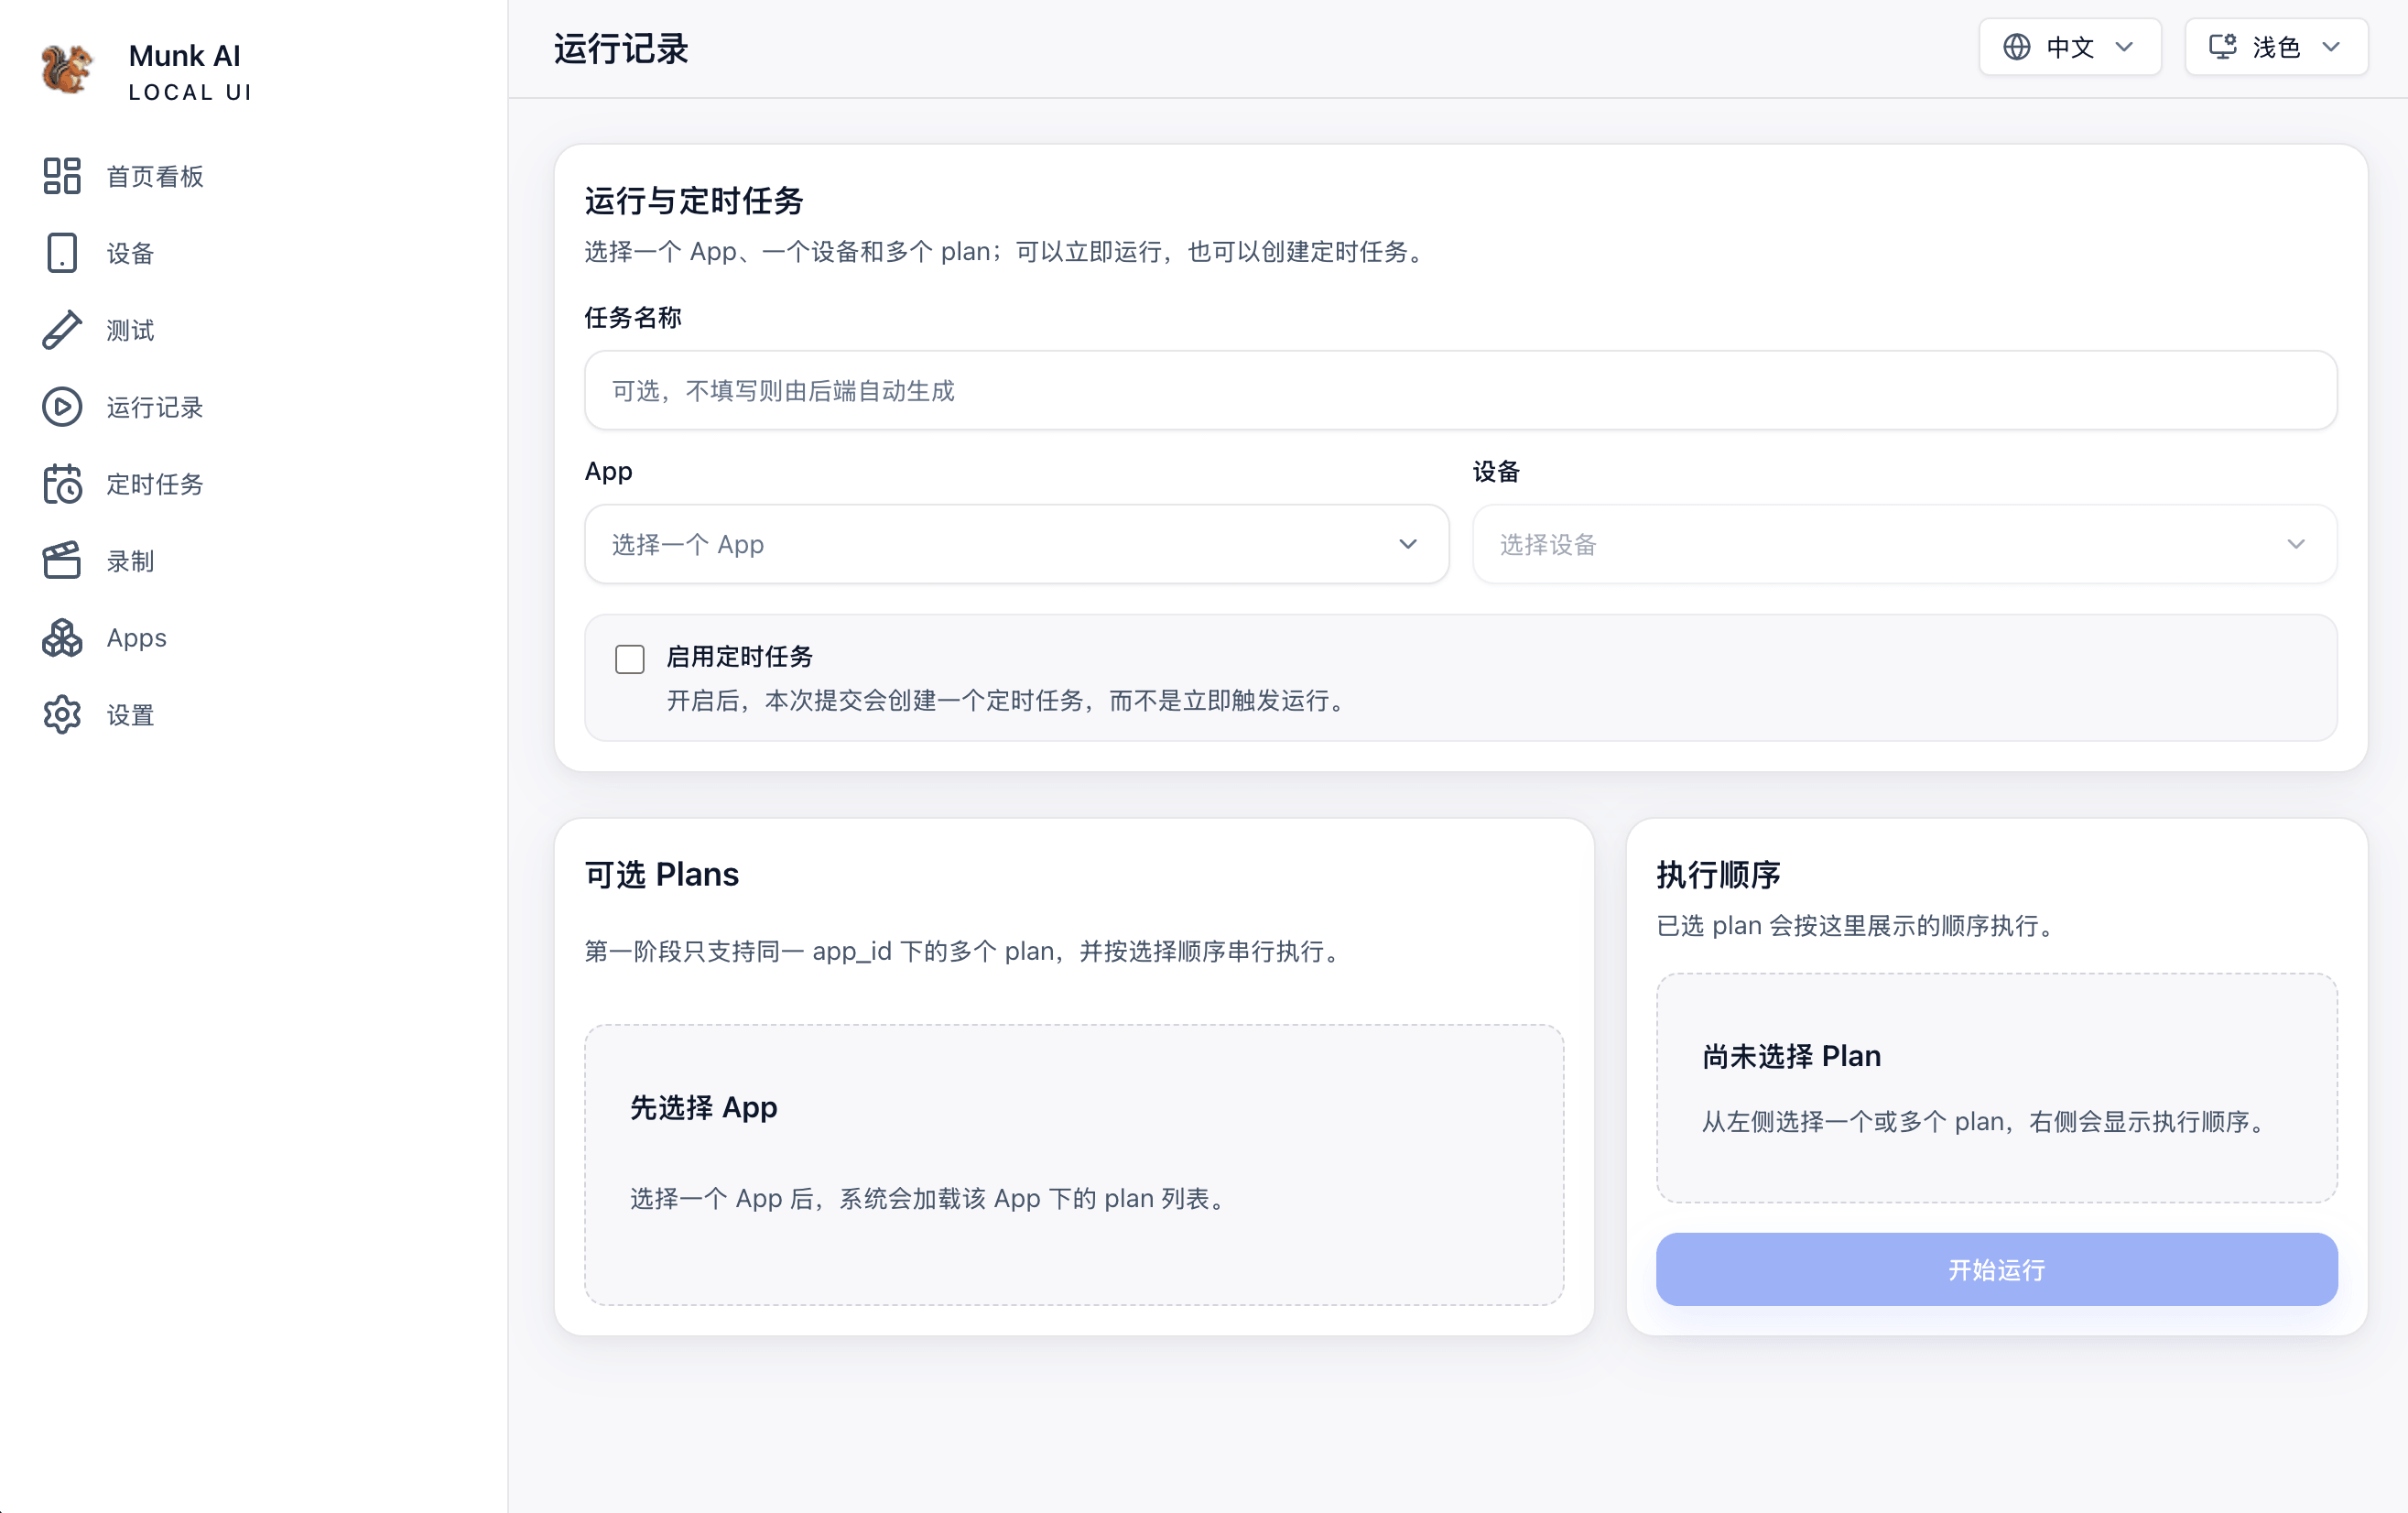The width and height of the screenshot is (2408, 1513).
Task: Click the LOCAL UI subtitle text
Action: [190, 92]
